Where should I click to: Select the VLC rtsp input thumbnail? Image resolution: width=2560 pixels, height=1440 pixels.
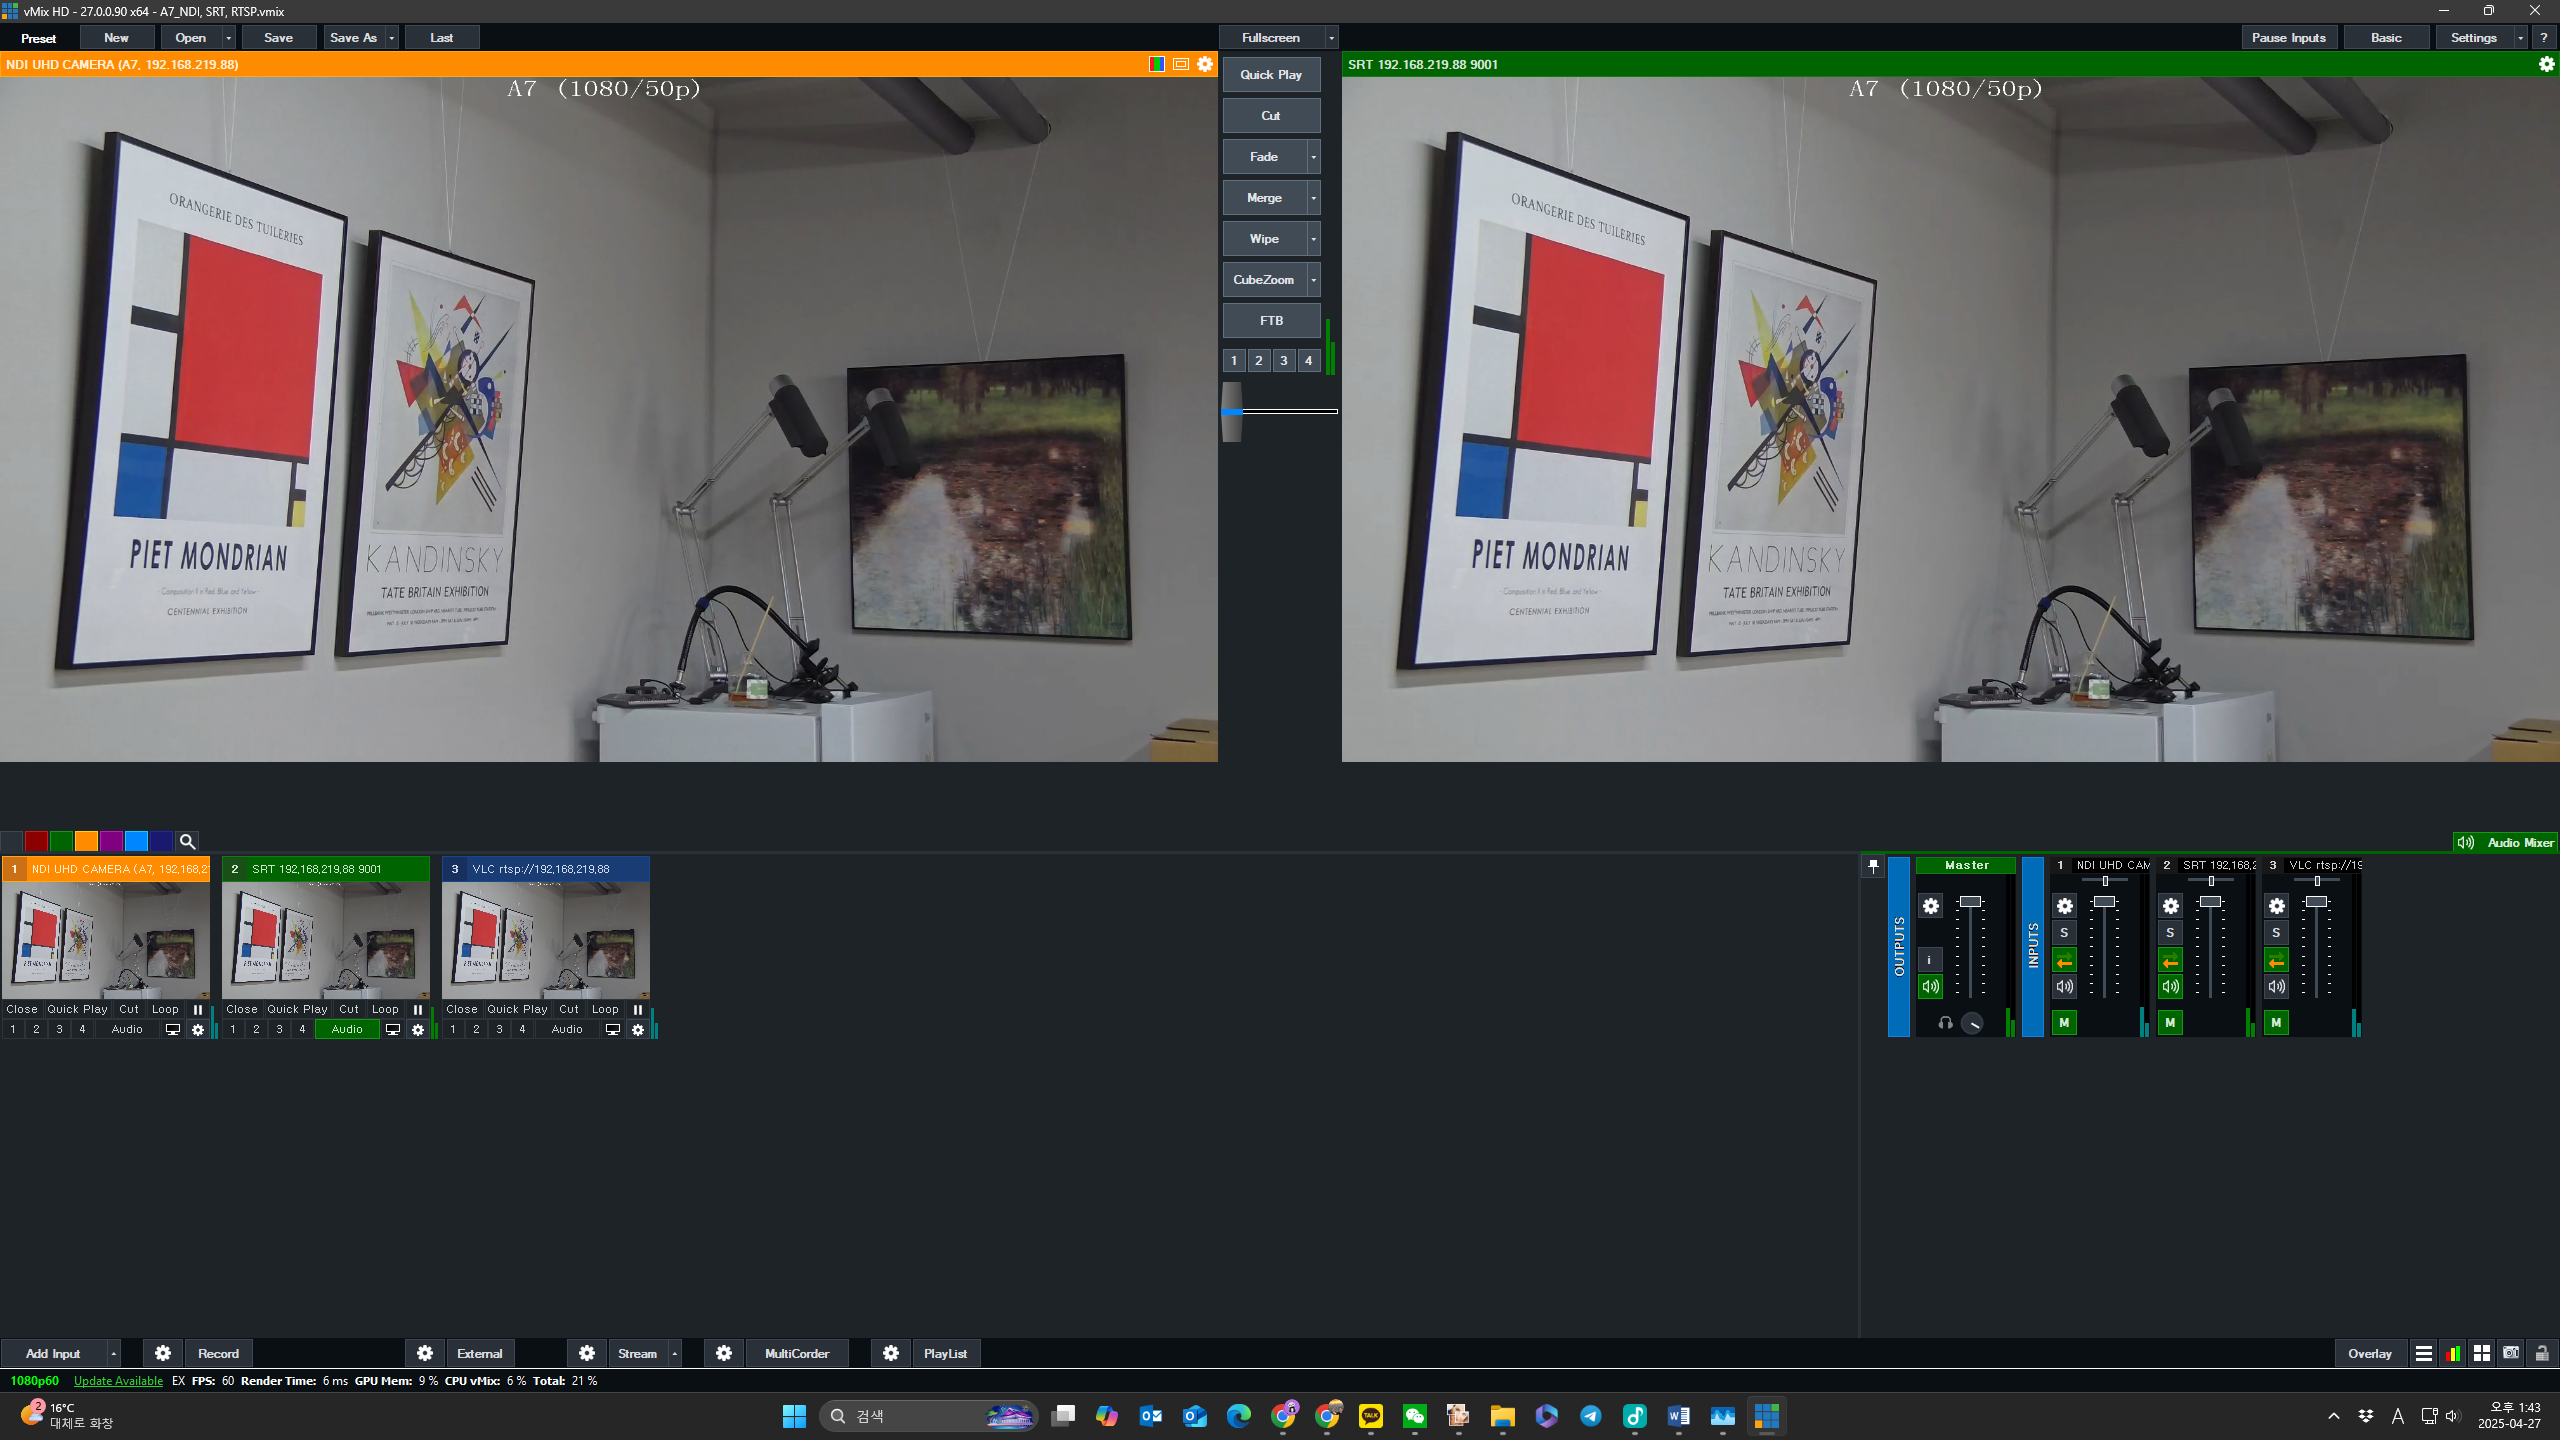coord(546,940)
